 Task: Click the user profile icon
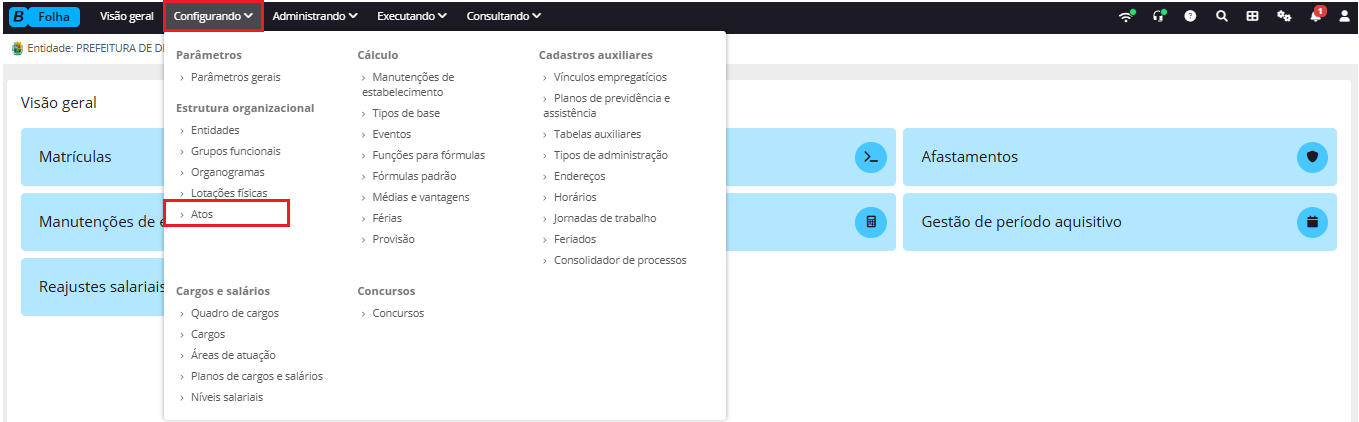coord(1344,16)
